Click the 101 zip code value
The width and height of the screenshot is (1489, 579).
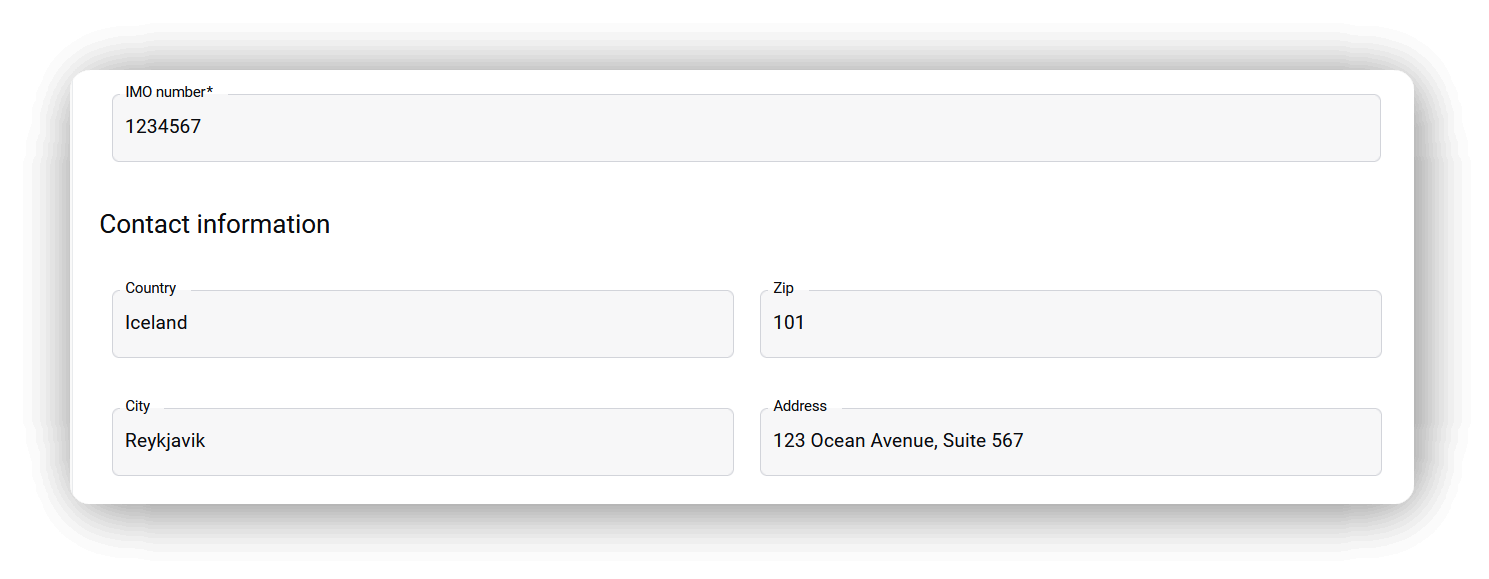[789, 323]
